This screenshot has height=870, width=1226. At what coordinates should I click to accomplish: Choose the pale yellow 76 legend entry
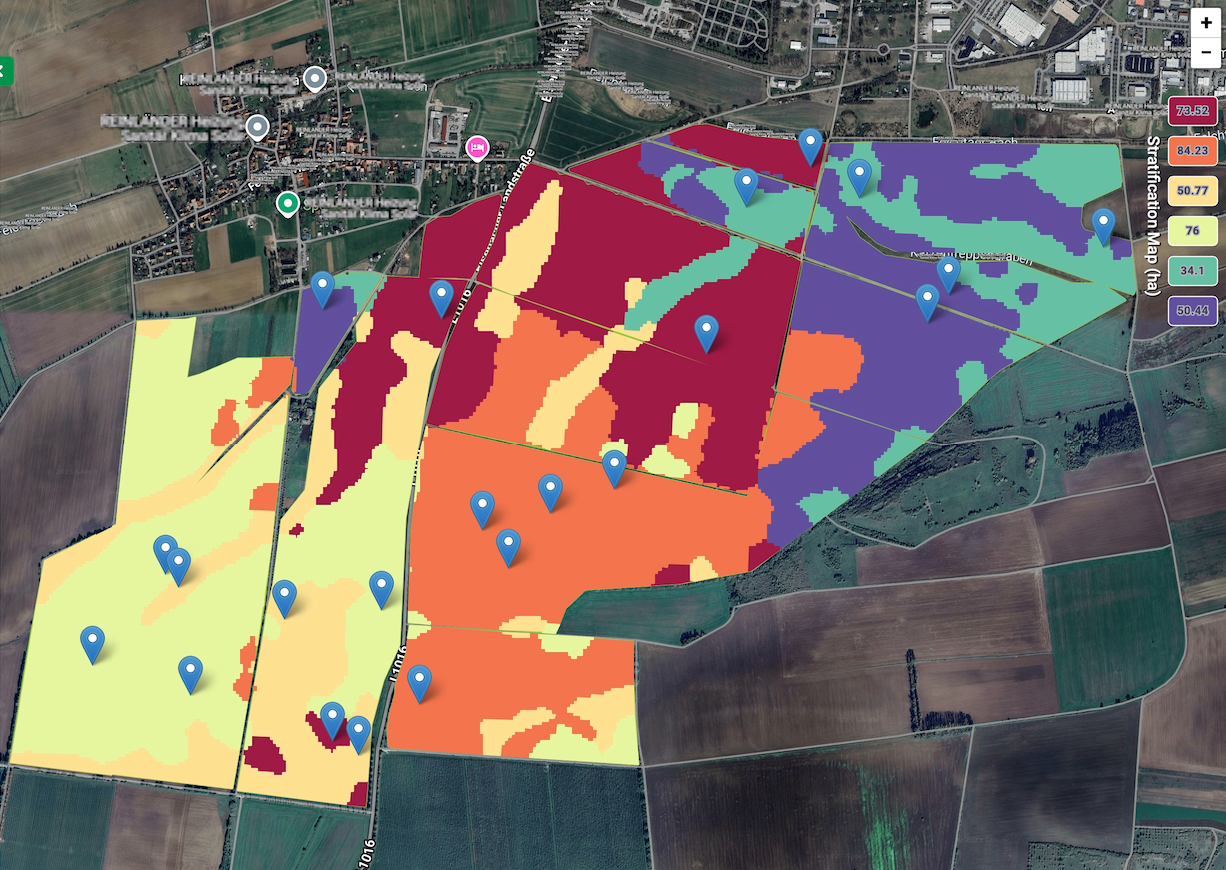pos(1192,231)
